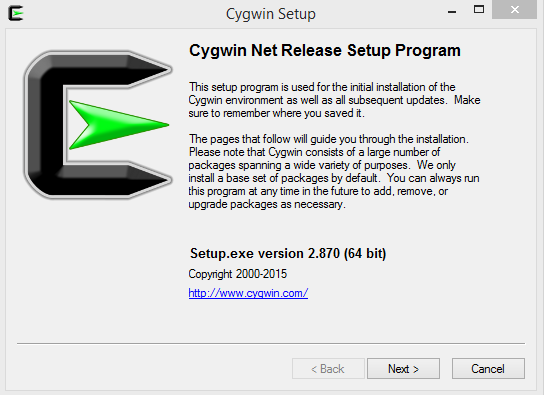Click the "Cygwin Setup" title bar text
The image size is (544, 395).
click(x=271, y=14)
